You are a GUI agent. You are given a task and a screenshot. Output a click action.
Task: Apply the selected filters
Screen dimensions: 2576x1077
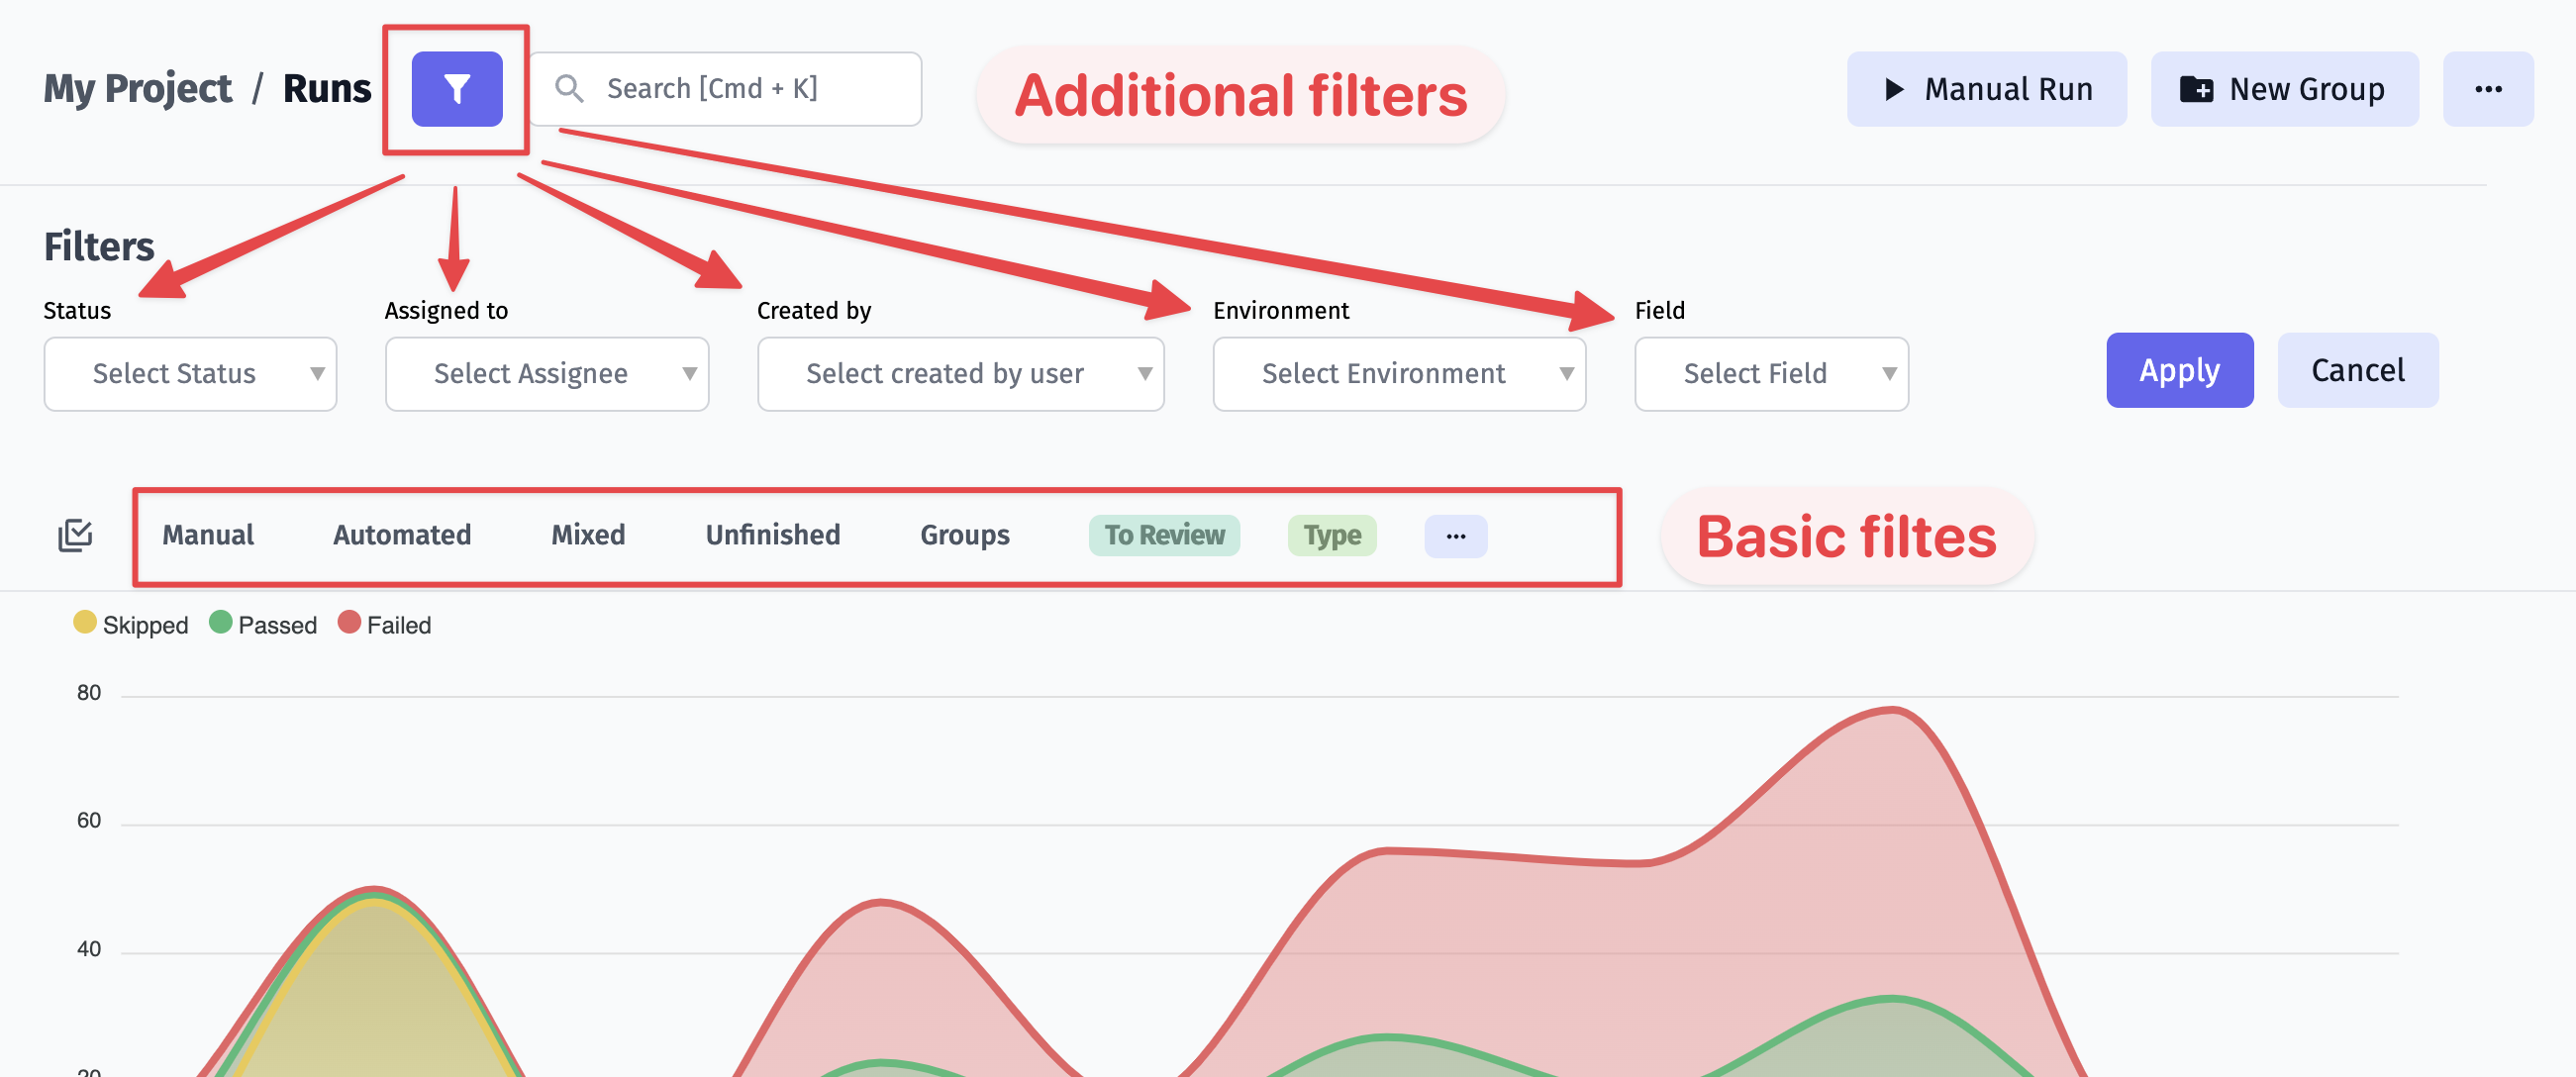pos(2180,370)
